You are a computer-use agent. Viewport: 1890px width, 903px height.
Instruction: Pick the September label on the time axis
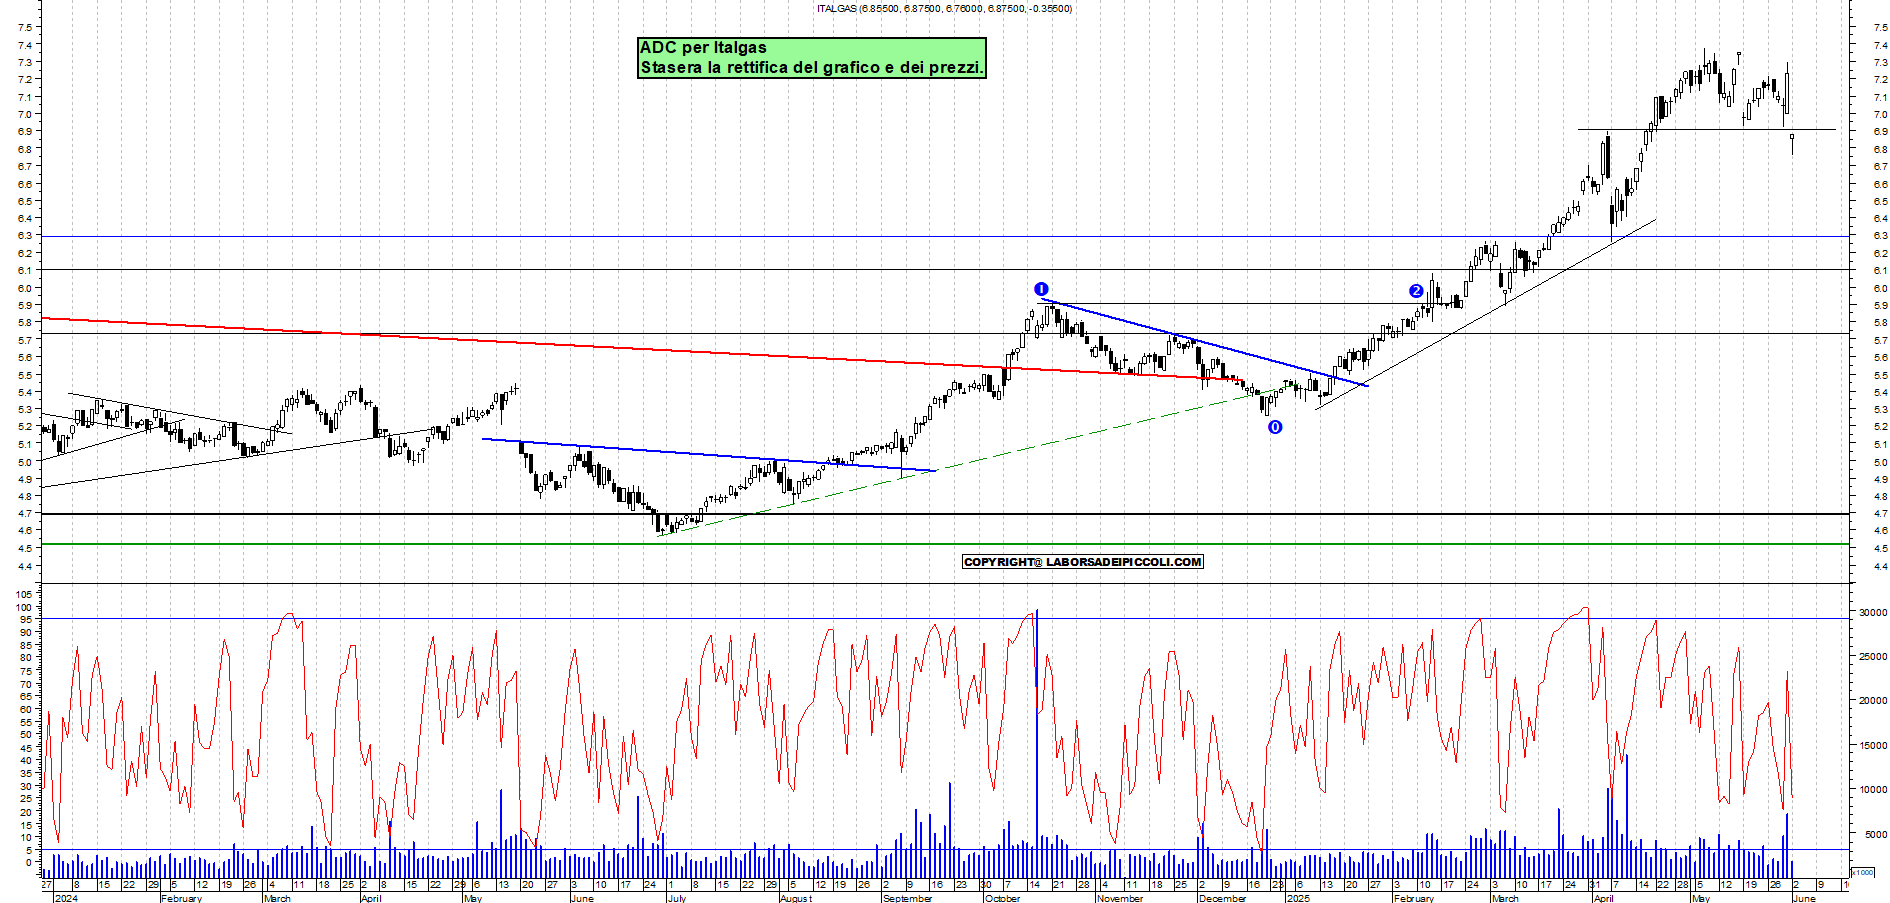coord(907,898)
